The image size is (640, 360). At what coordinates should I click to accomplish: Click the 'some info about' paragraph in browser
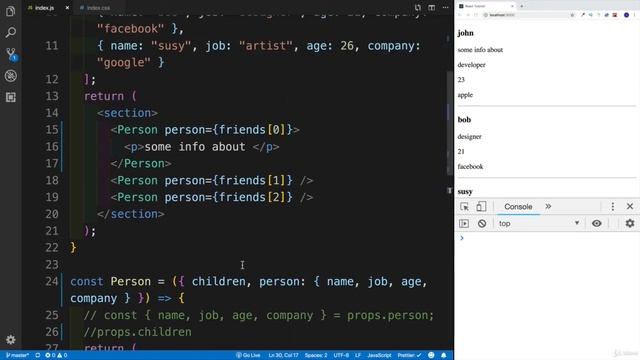coord(480,50)
